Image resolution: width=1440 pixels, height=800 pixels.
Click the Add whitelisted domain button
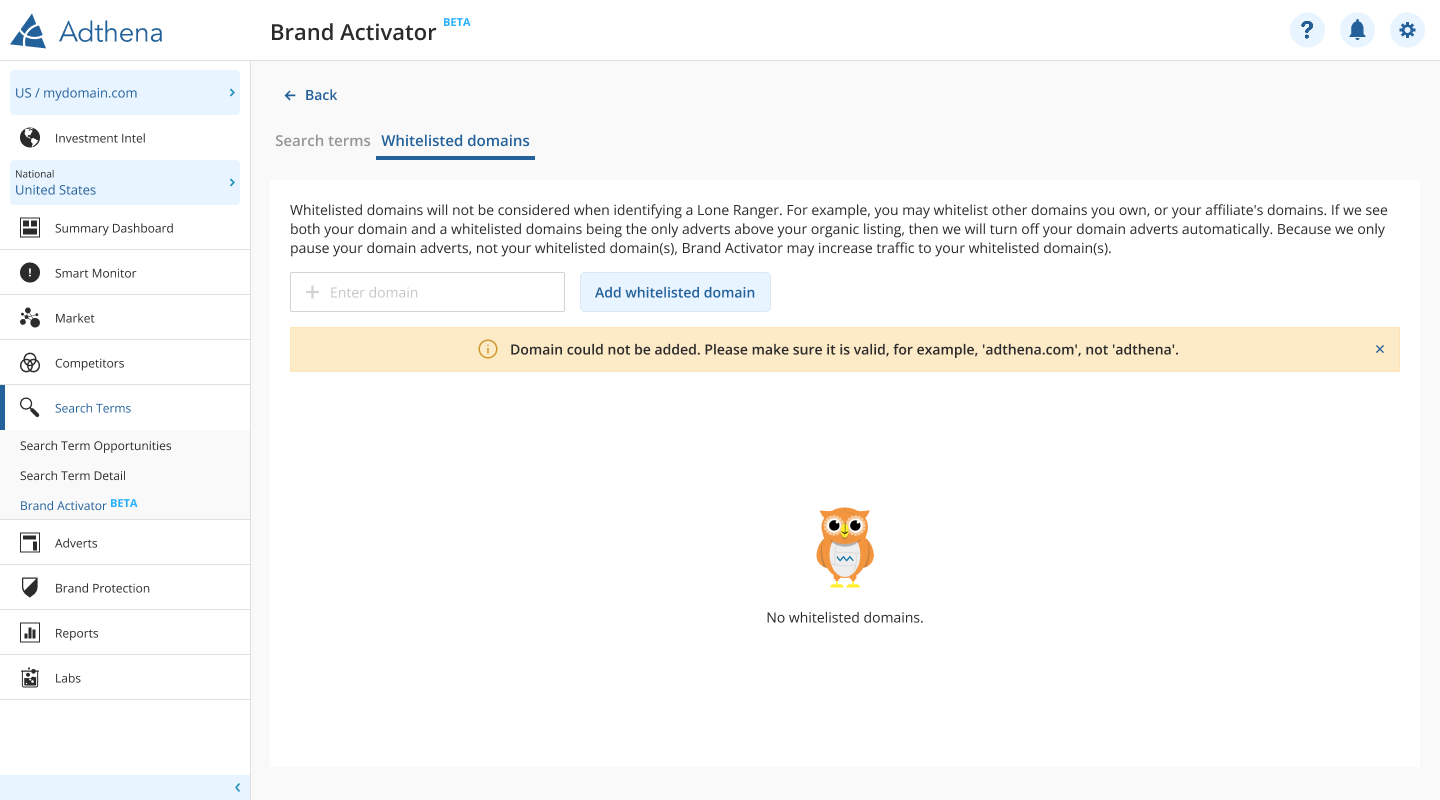click(675, 292)
